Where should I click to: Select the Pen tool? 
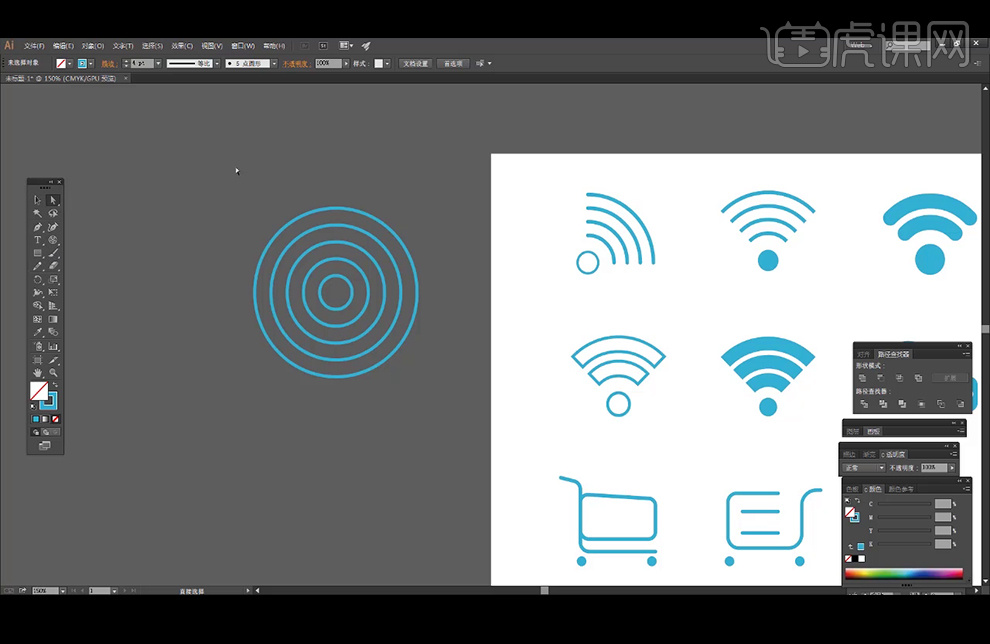[38, 227]
